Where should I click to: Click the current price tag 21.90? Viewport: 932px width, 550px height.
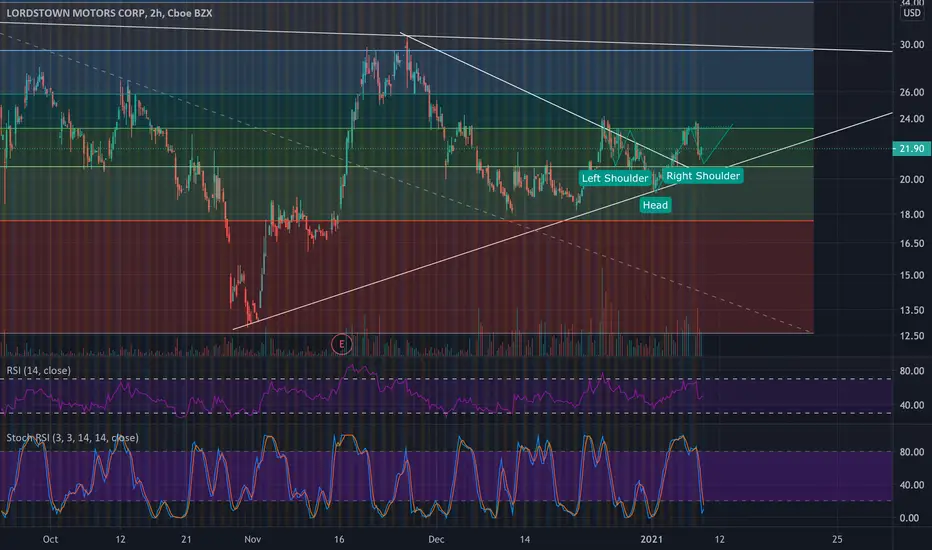pyautogui.click(x=912, y=149)
